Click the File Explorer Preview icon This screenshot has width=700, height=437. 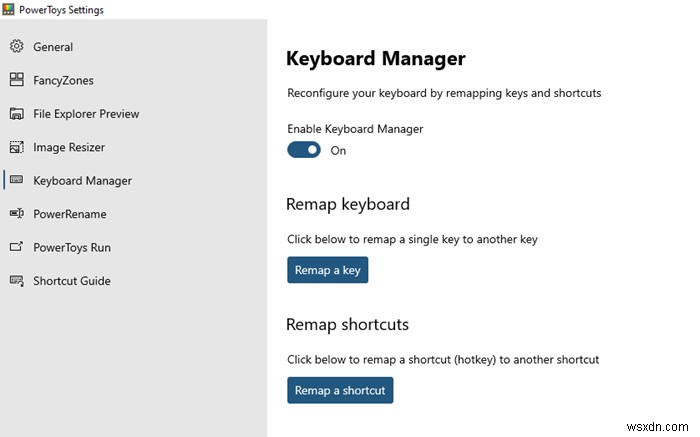tap(16, 114)
